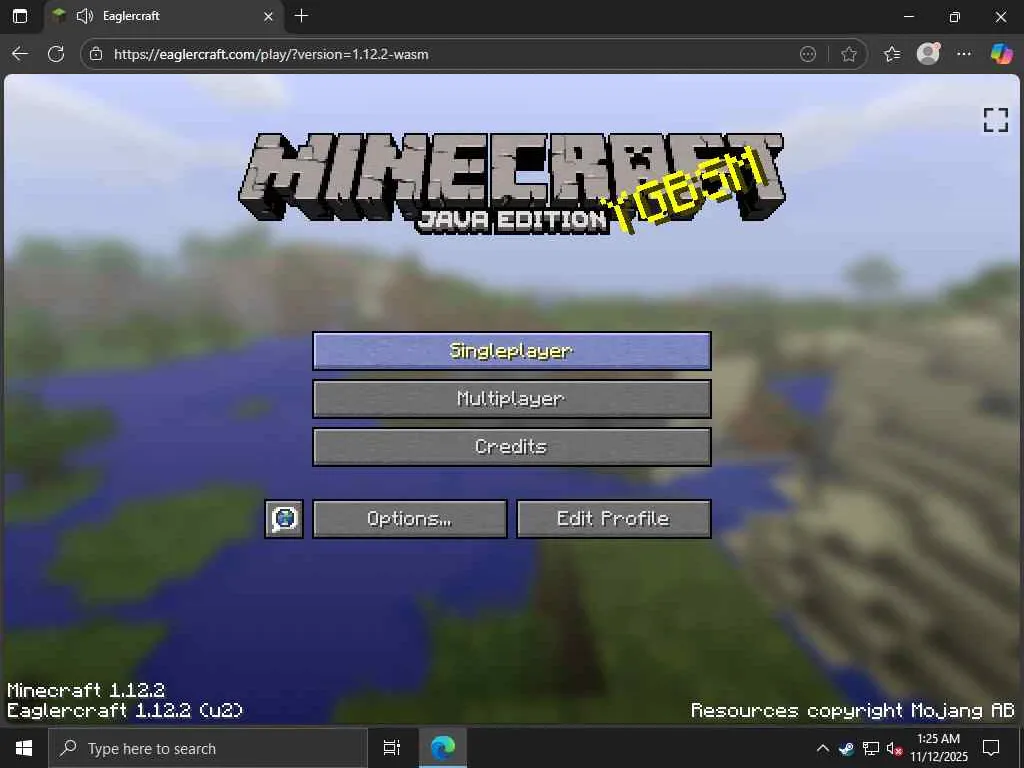Open the Copilot sidebar icon
Screen dimensions: 1024x768
pos(1000,54)
